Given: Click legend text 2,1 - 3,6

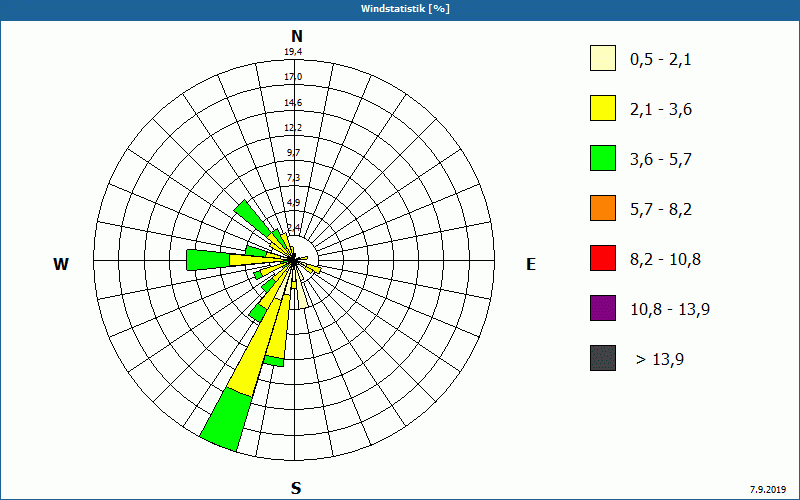Looking at the screenshot, I should point(661,110).
